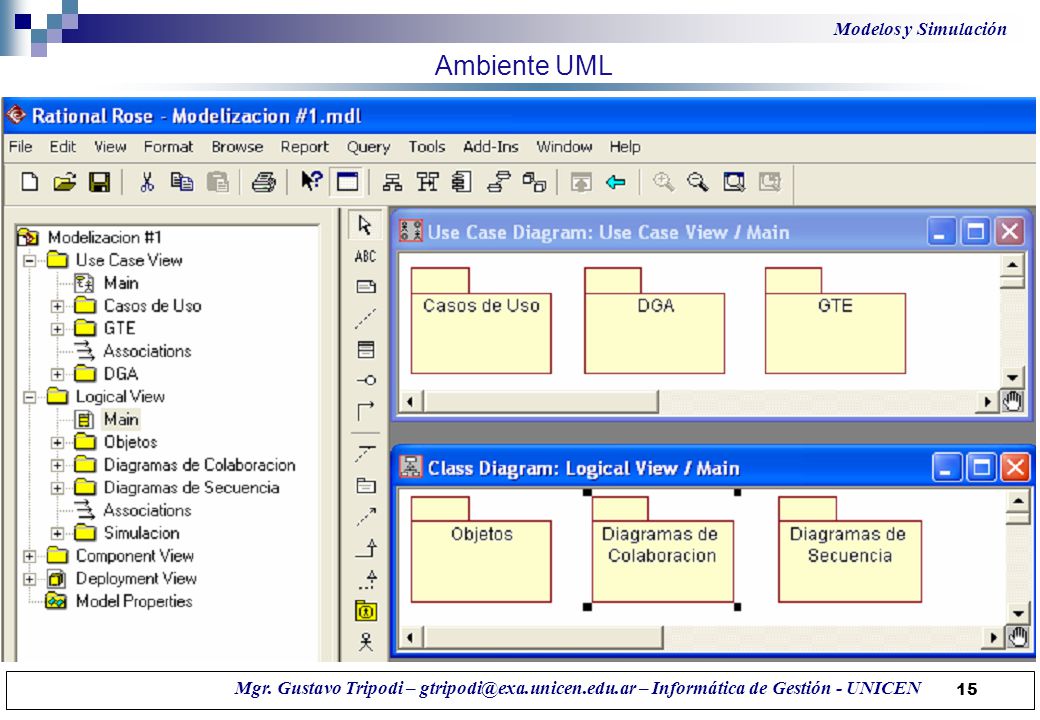Cut the selection with the scissors icon

[x=147, y=182]
